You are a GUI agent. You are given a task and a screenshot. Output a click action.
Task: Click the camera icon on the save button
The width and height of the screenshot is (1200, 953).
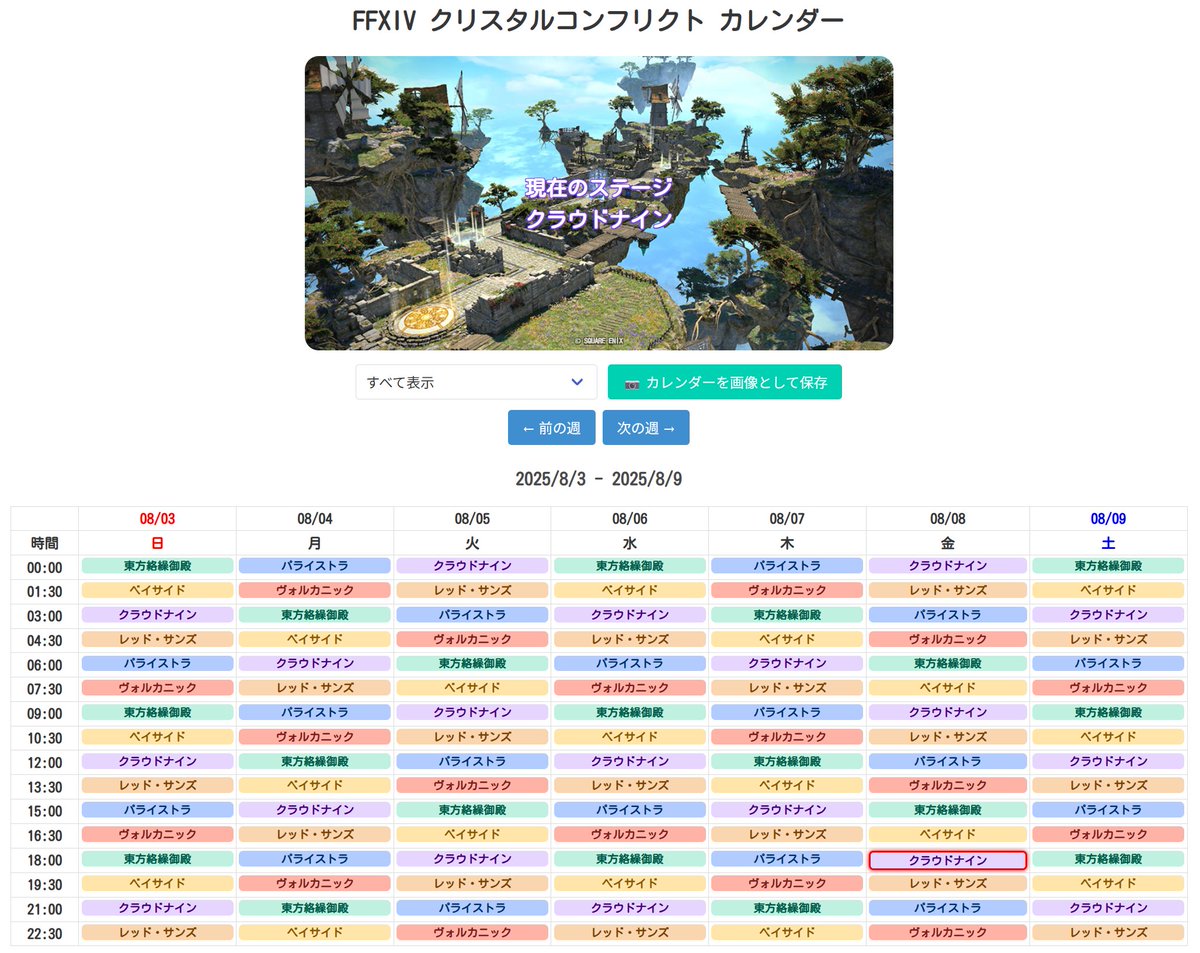pos(632,383)
